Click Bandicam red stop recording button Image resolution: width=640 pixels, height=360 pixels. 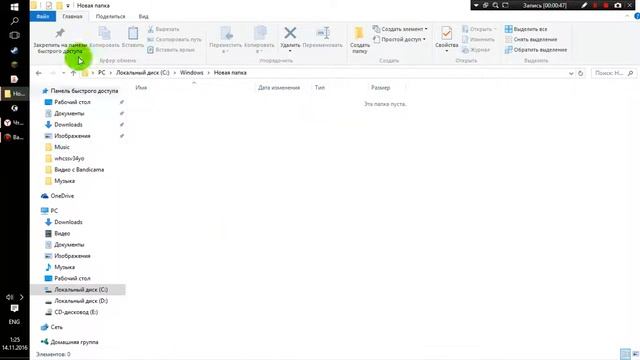pyautogui.click(x=606, y=5)
